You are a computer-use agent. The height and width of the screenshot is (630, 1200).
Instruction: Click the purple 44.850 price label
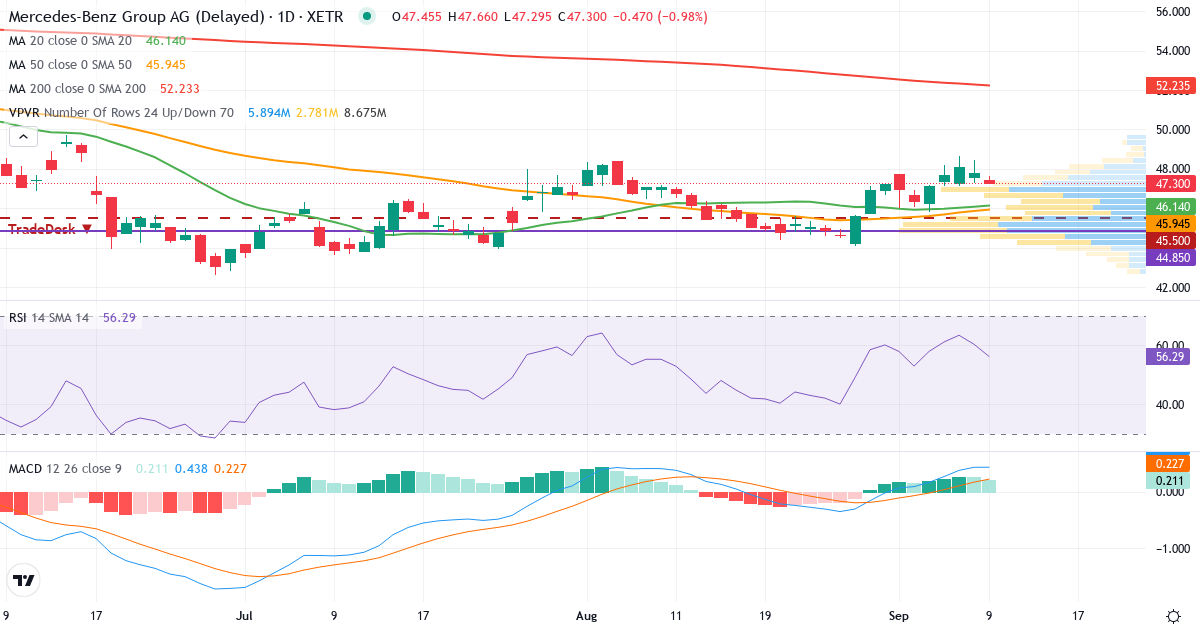[x=1171, y=257]
